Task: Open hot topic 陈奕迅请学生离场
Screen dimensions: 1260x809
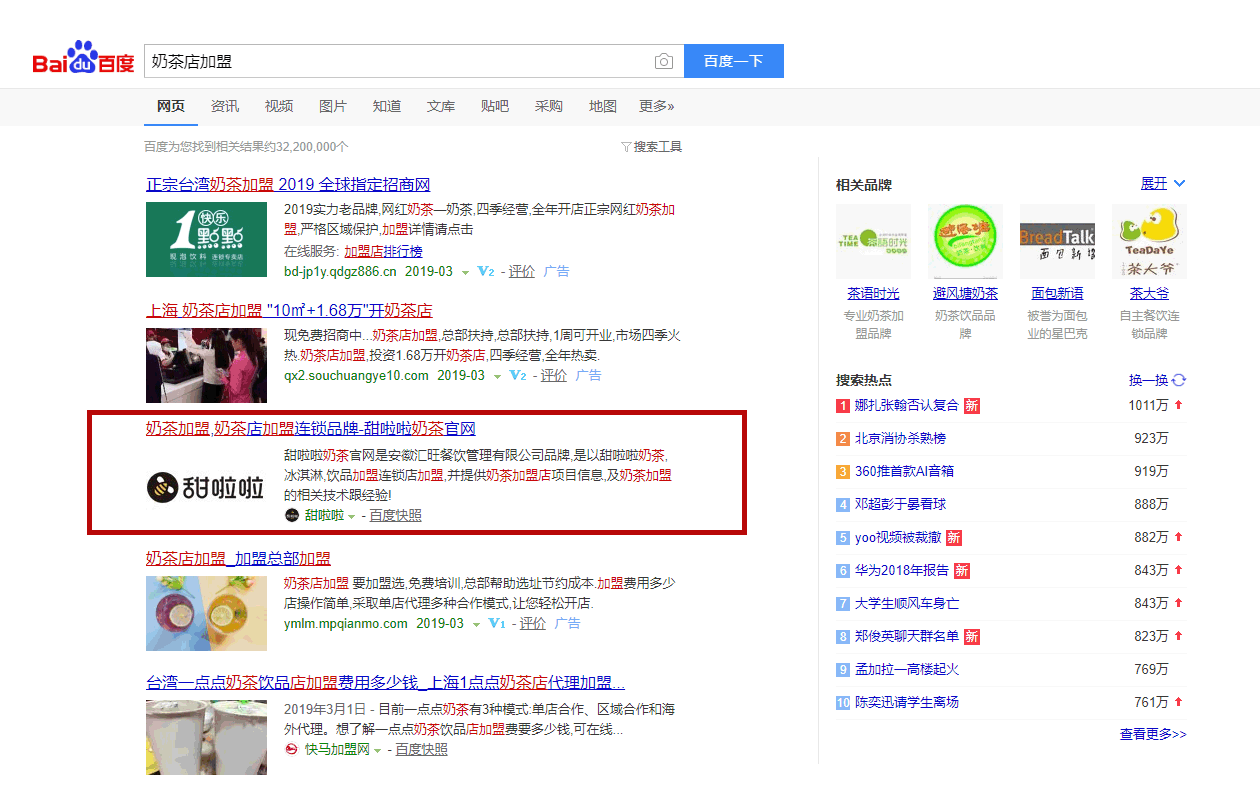Action: [x=907, y=702]
